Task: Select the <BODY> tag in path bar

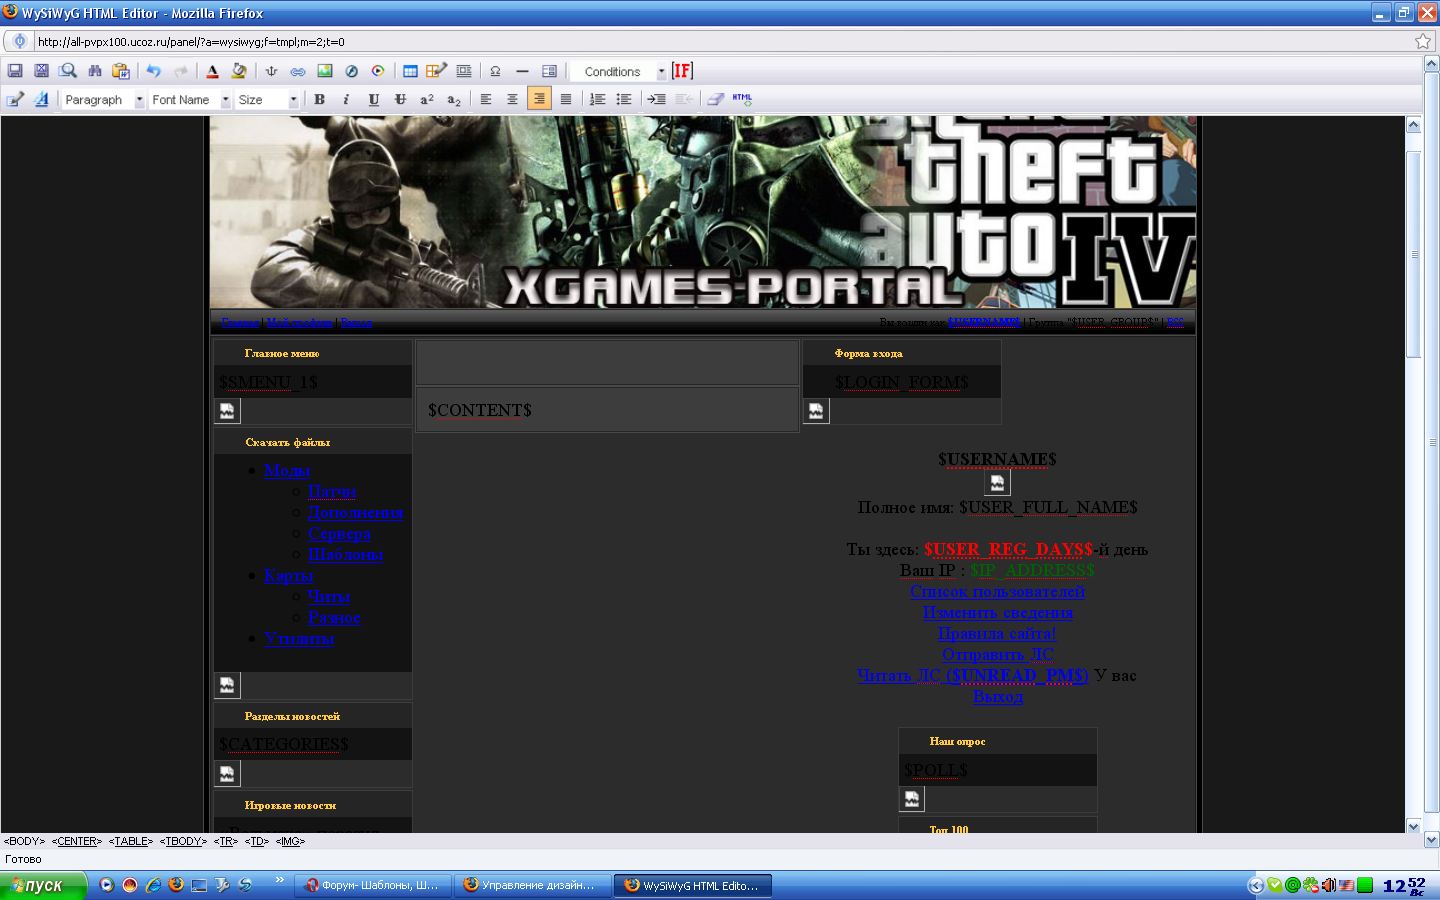Action: tap(24, 841)
